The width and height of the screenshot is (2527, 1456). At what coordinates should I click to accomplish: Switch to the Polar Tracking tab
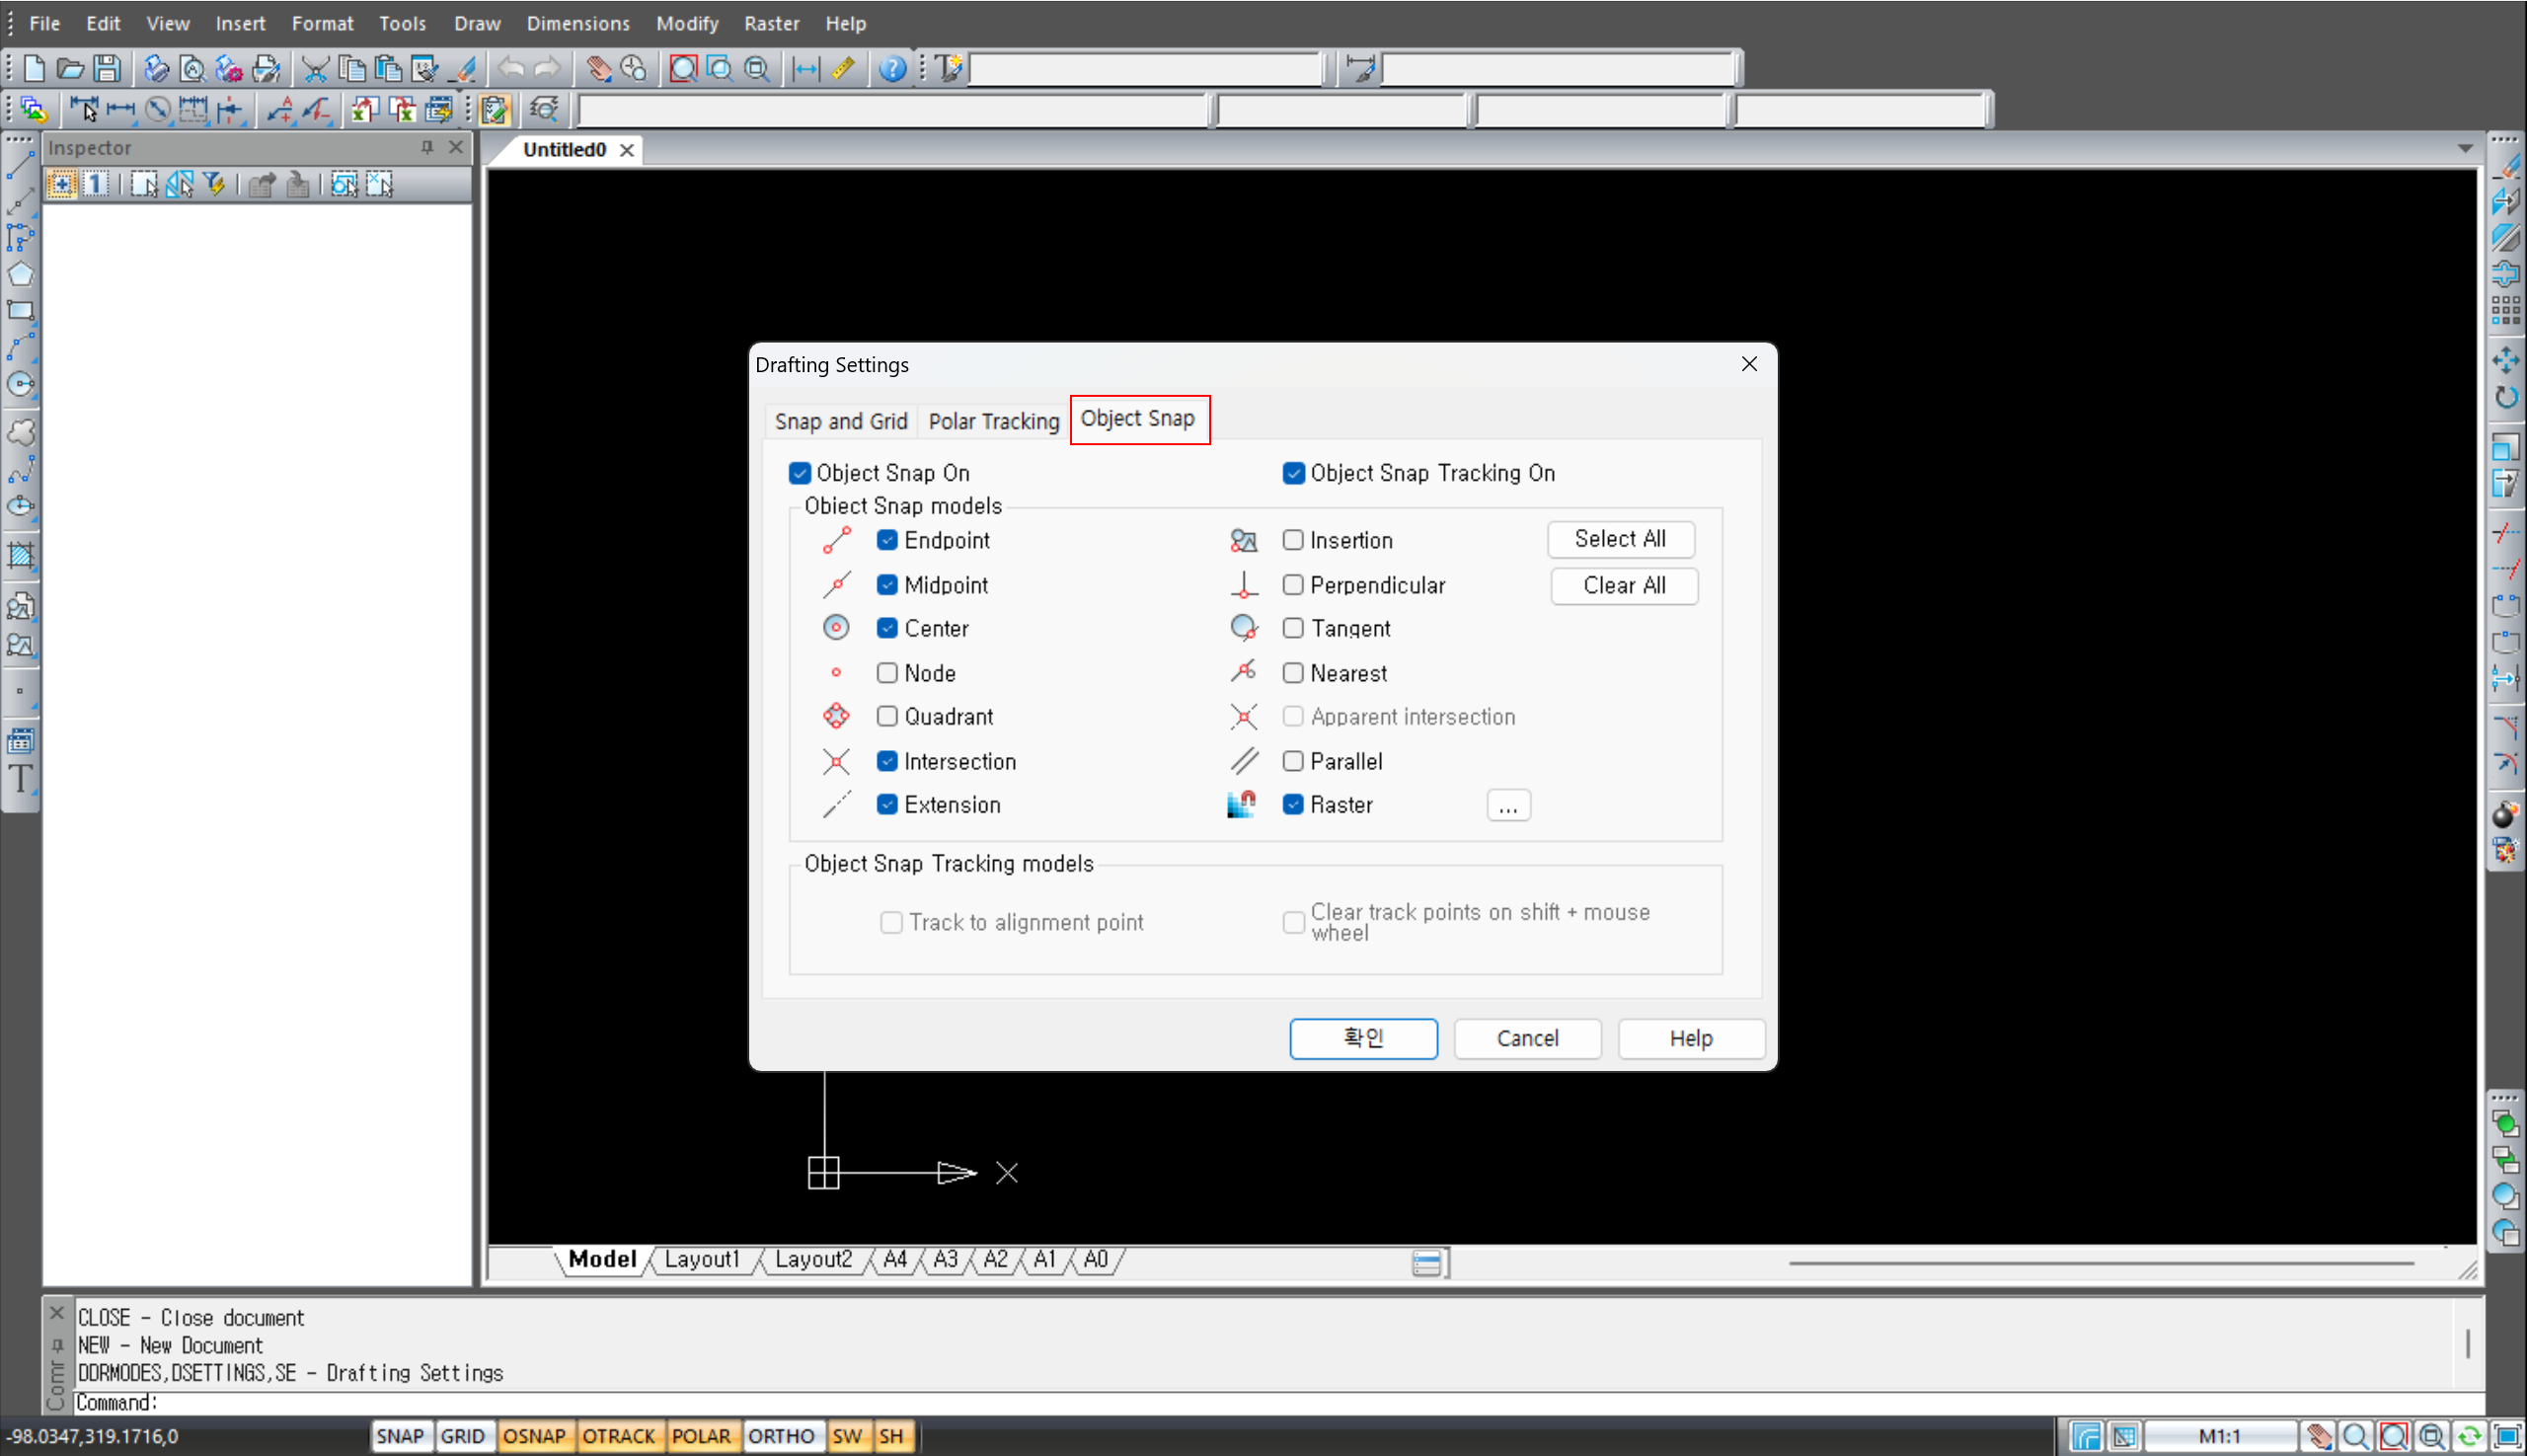point(993,421)
